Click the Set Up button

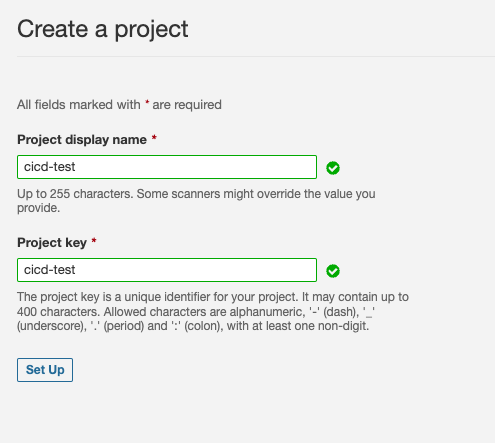pos(45,370)
